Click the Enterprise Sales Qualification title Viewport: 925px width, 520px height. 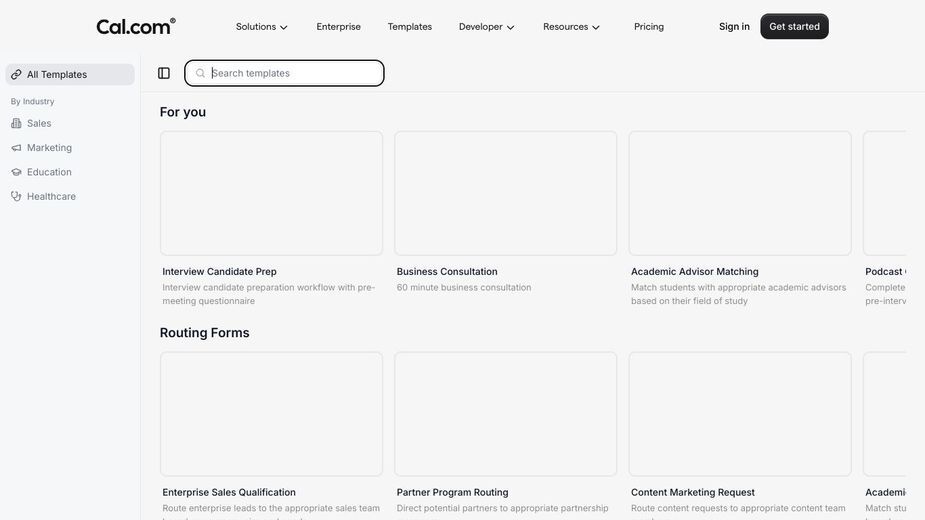point(229,492)
